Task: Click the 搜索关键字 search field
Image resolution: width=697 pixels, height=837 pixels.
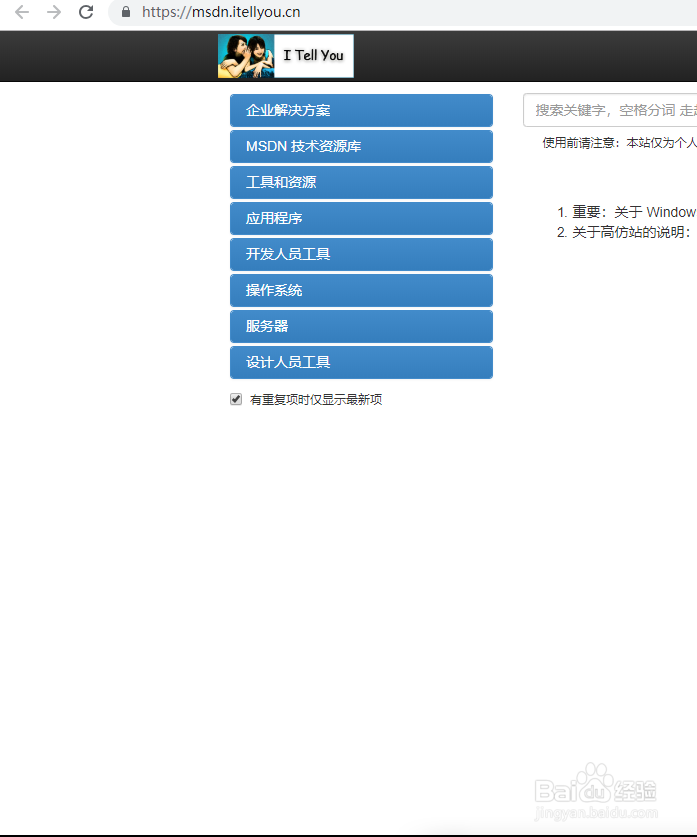Action: [x=610, y=110]
